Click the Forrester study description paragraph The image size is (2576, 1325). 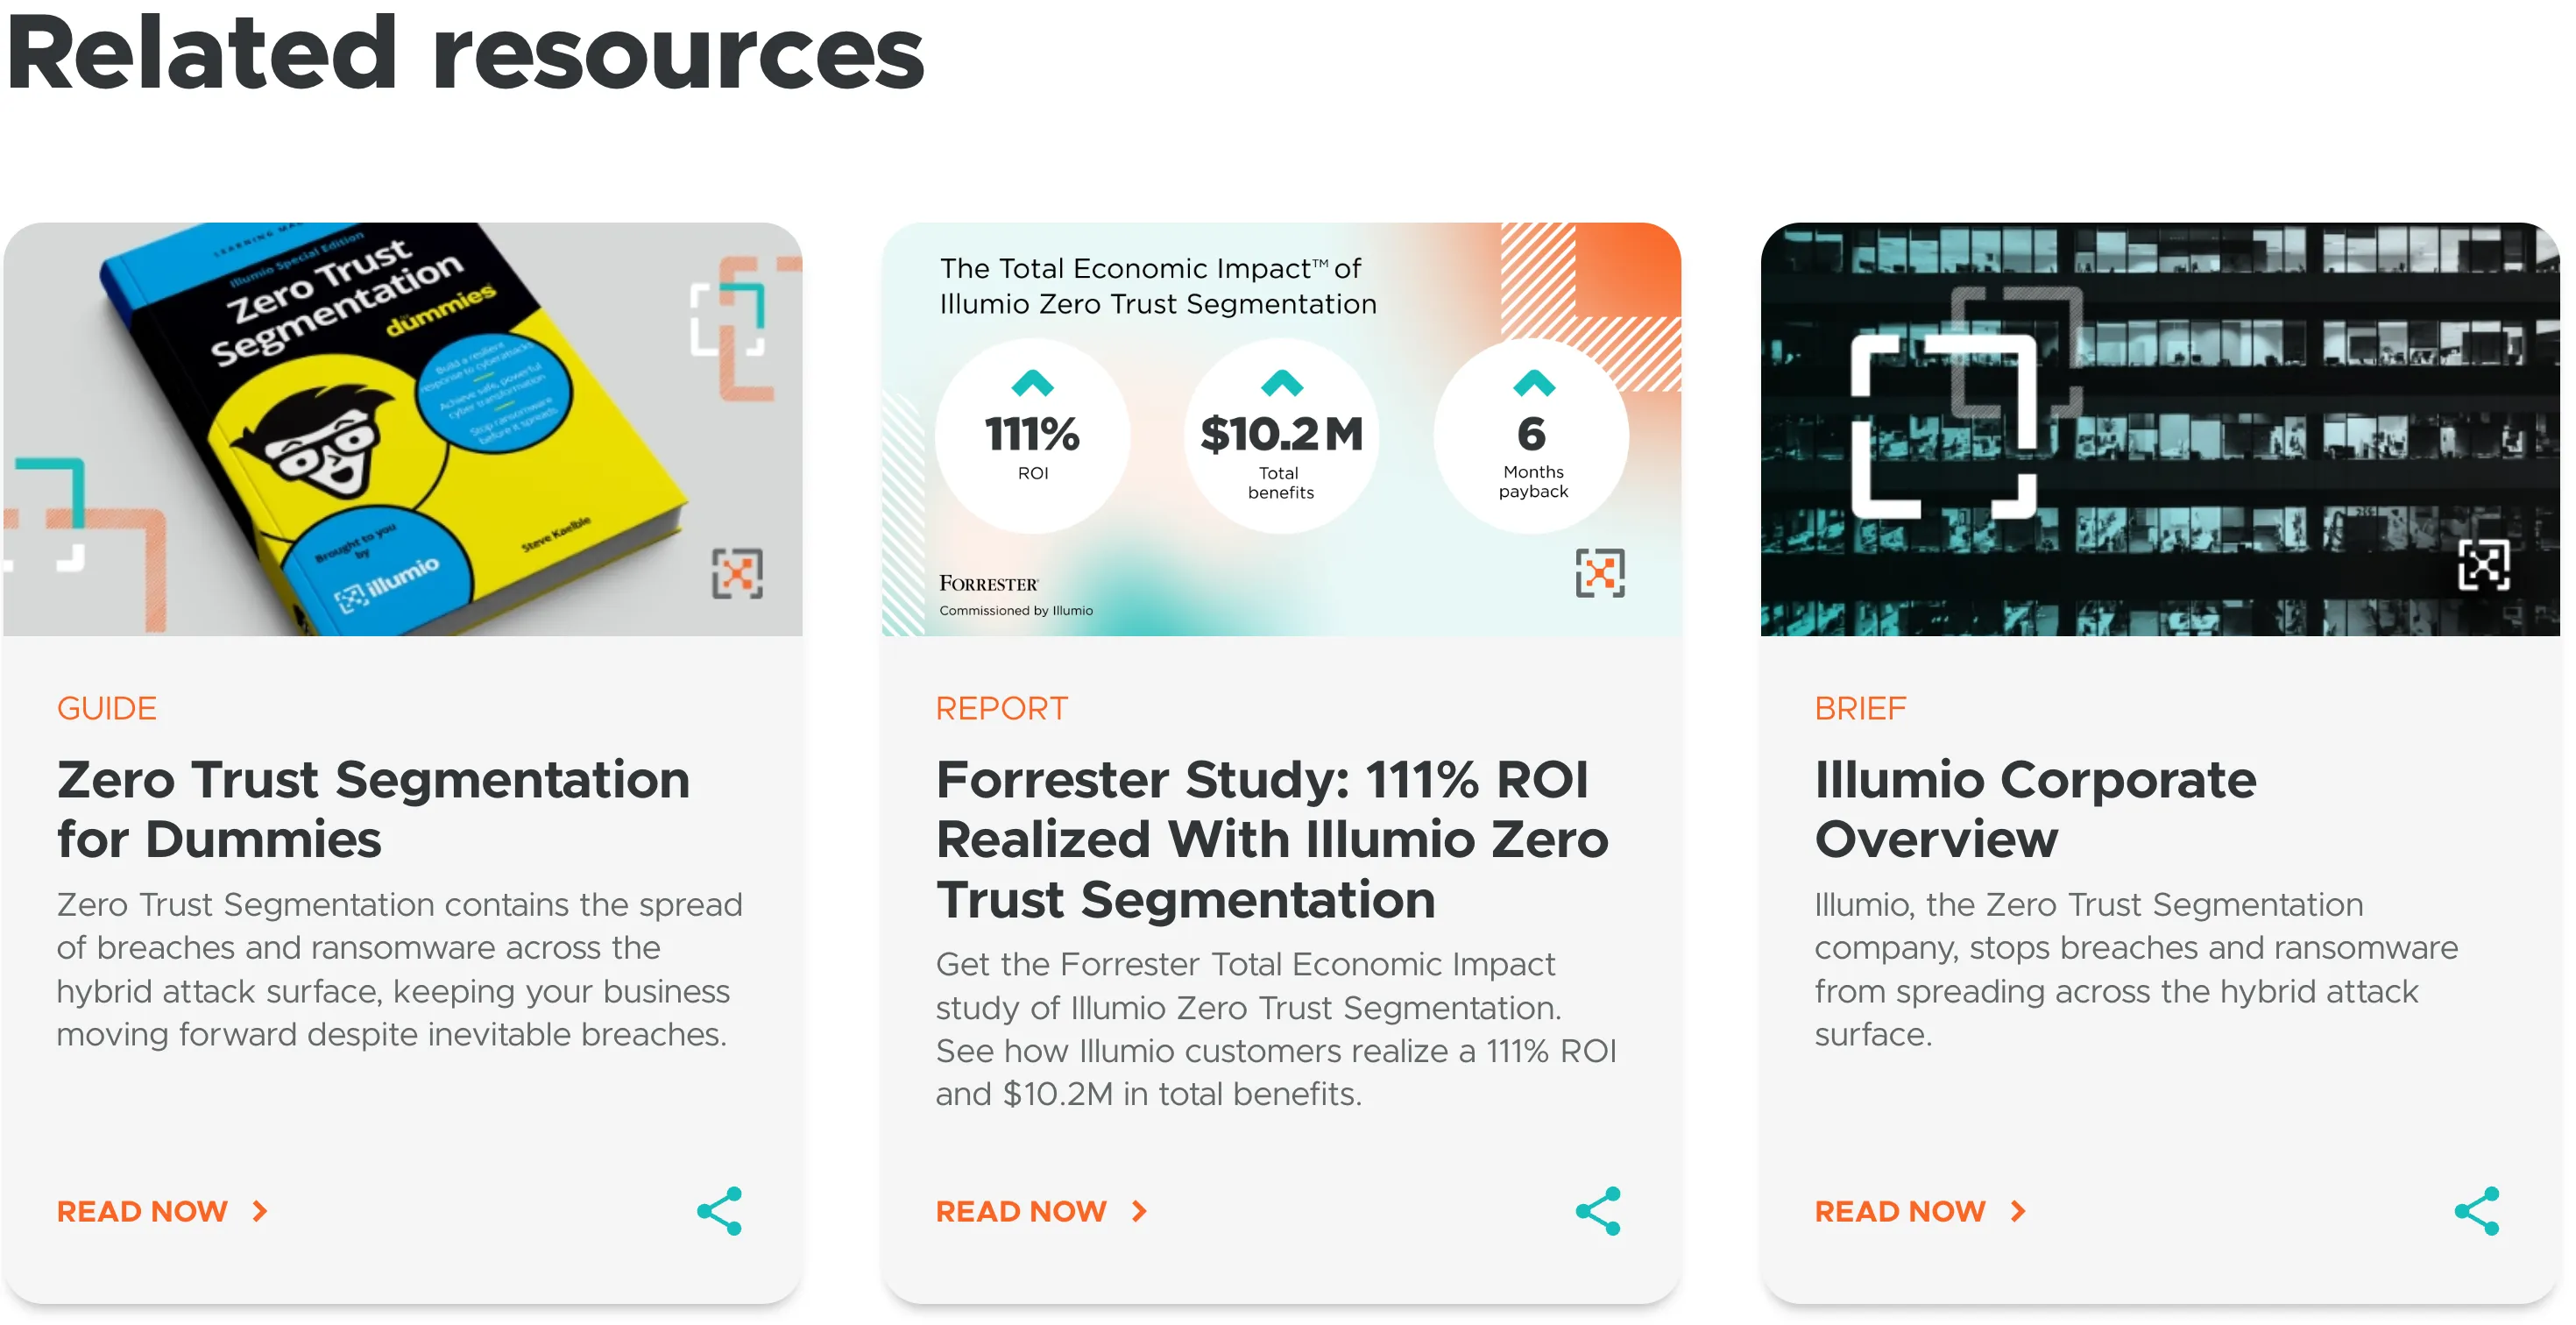(x=1277, y=1029)
